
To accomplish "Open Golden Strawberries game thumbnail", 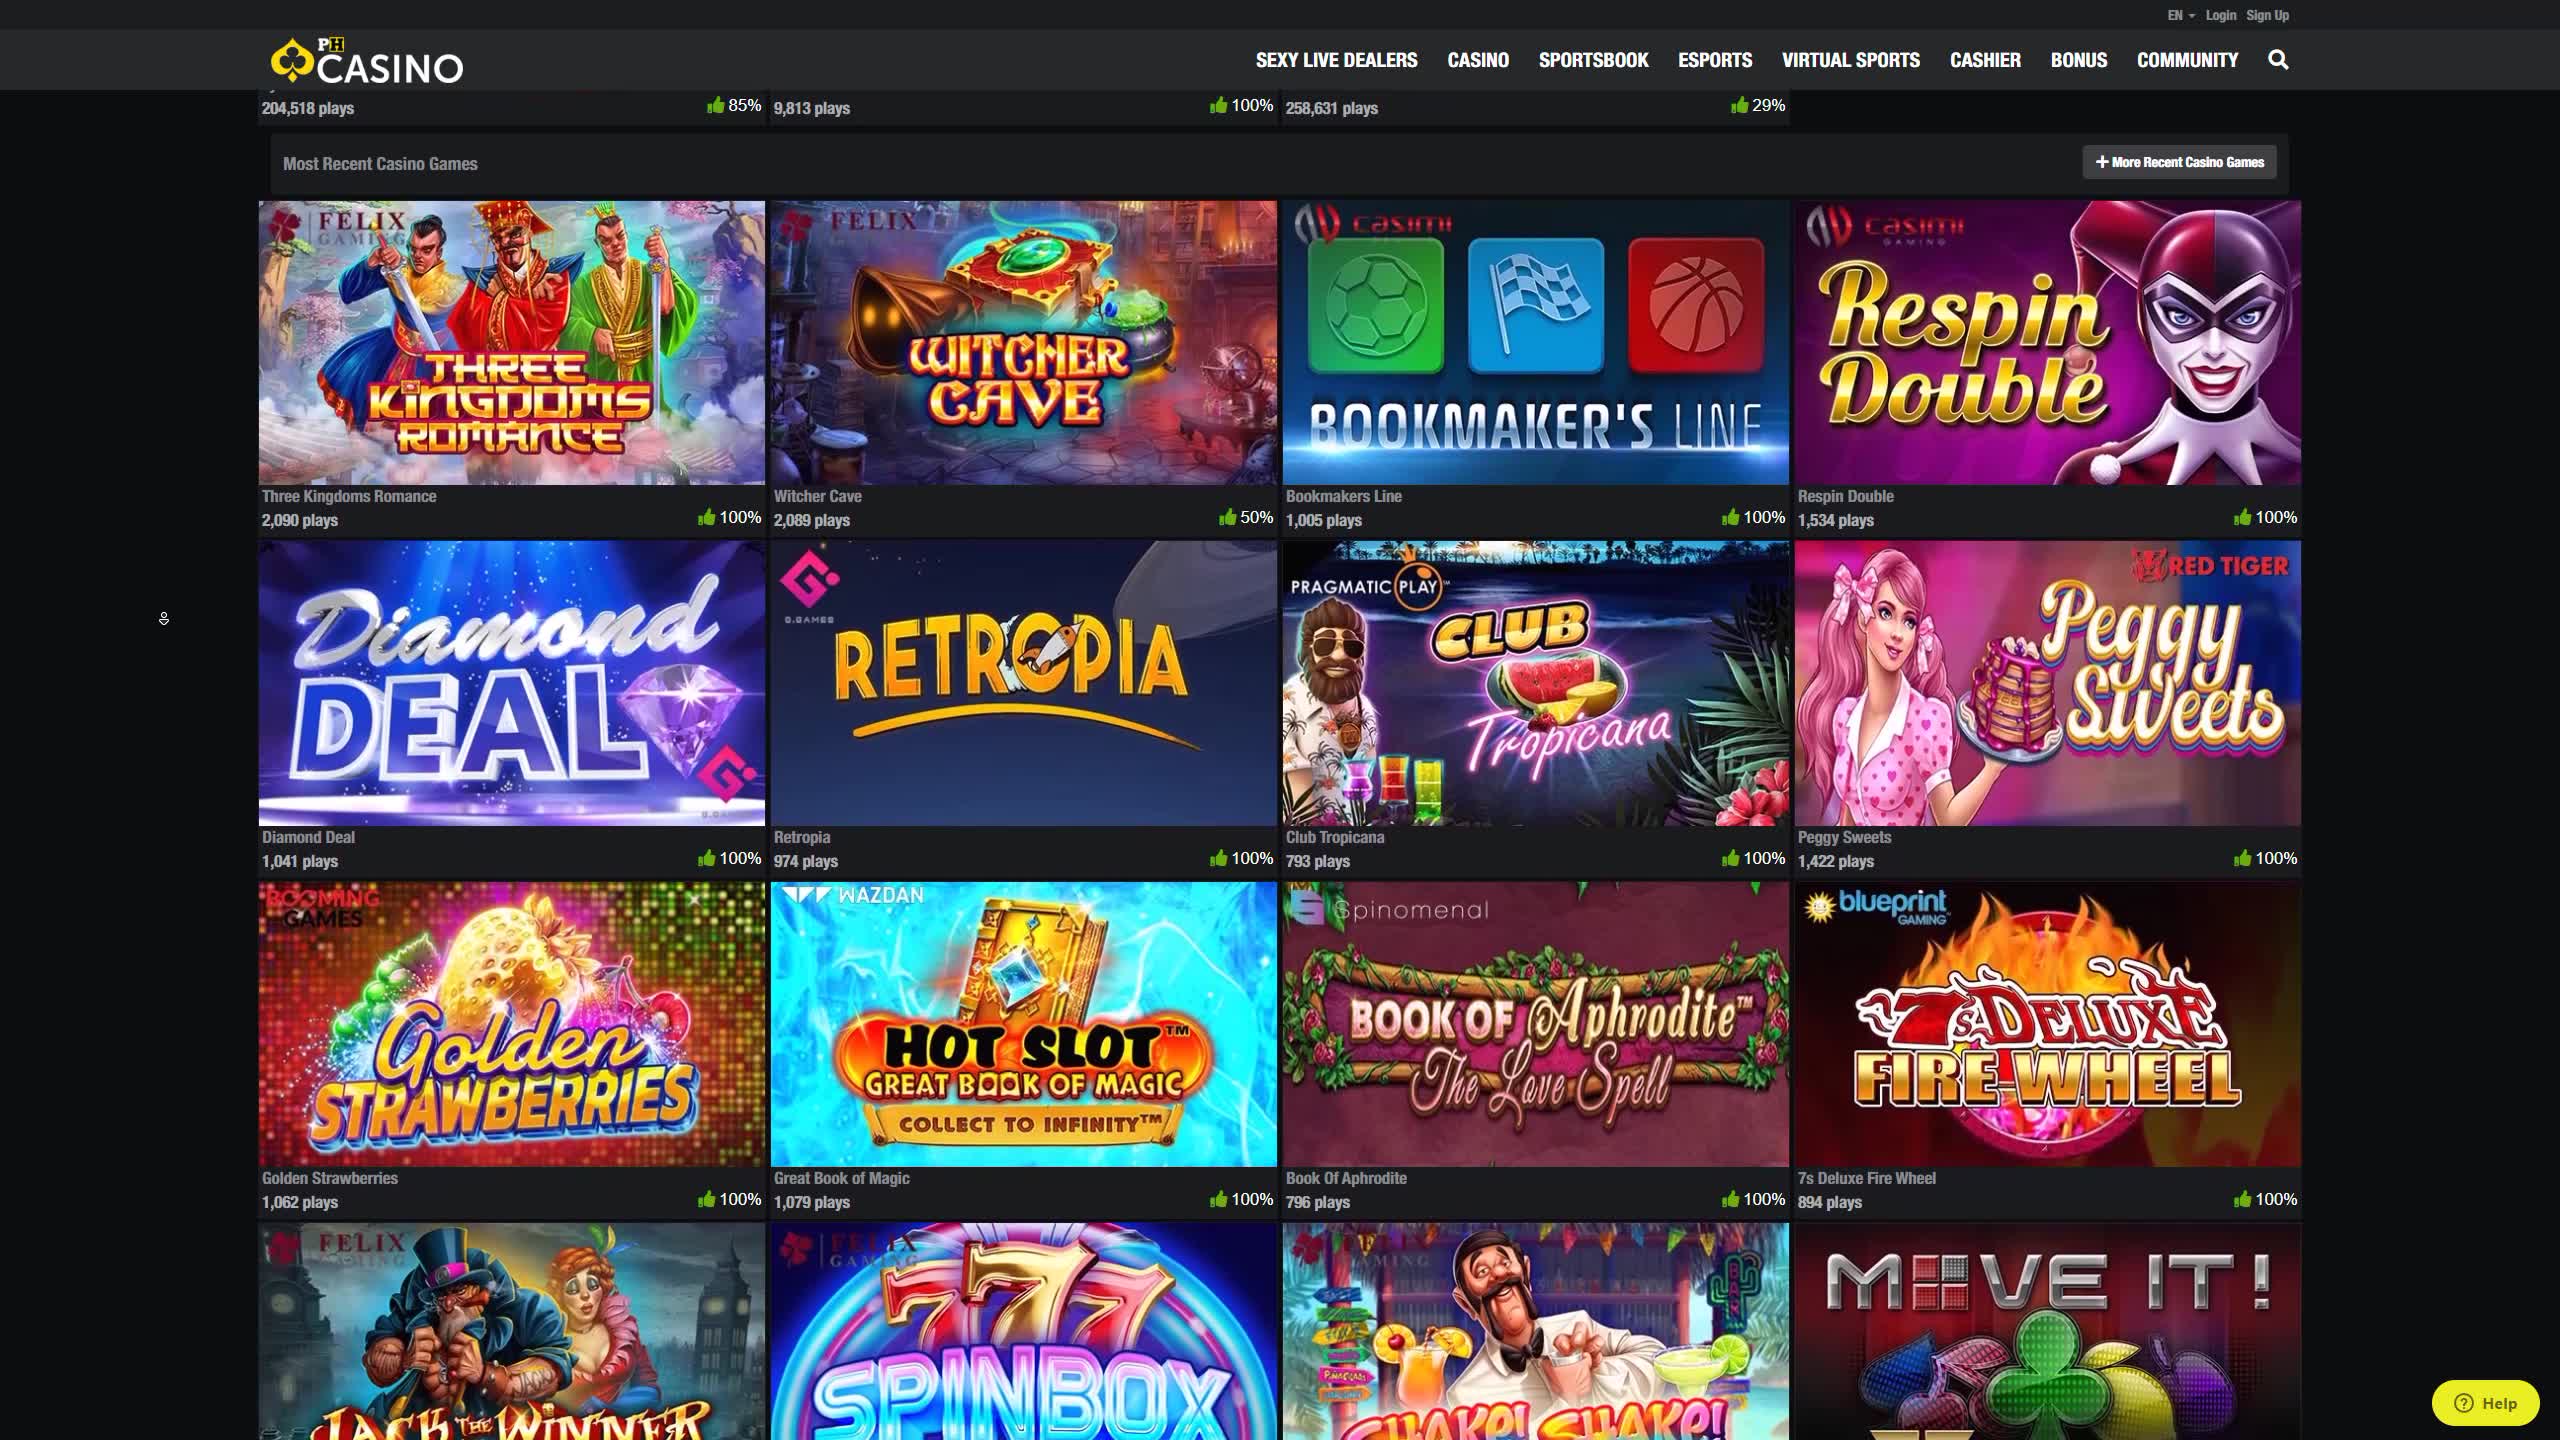I will (512, 1025).
